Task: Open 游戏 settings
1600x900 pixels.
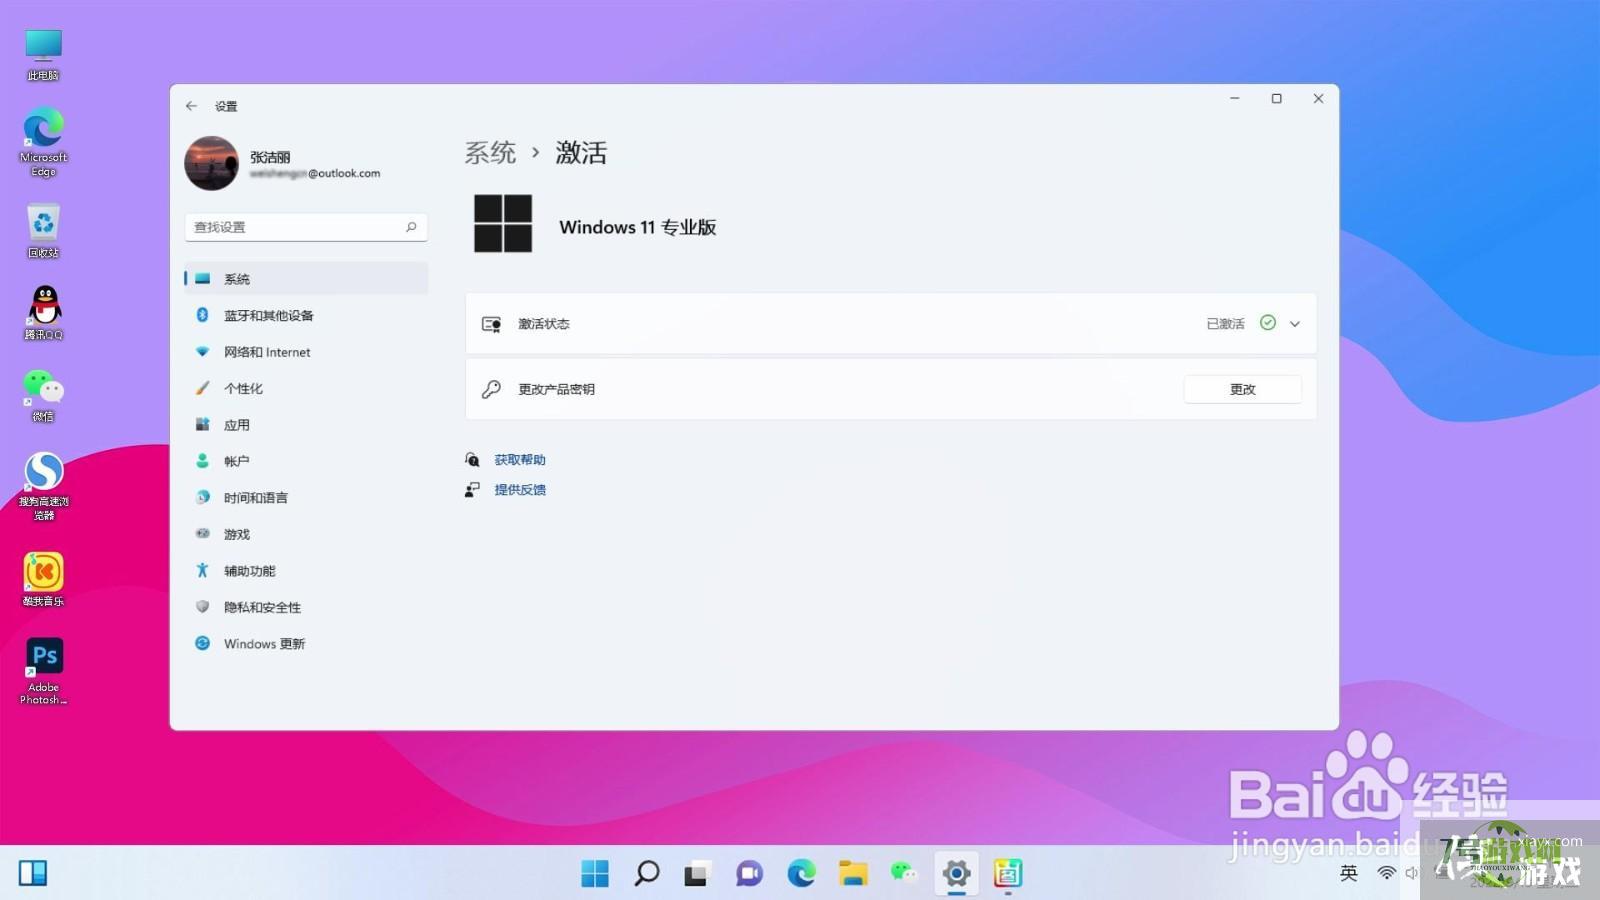Action: coord(306,534)
